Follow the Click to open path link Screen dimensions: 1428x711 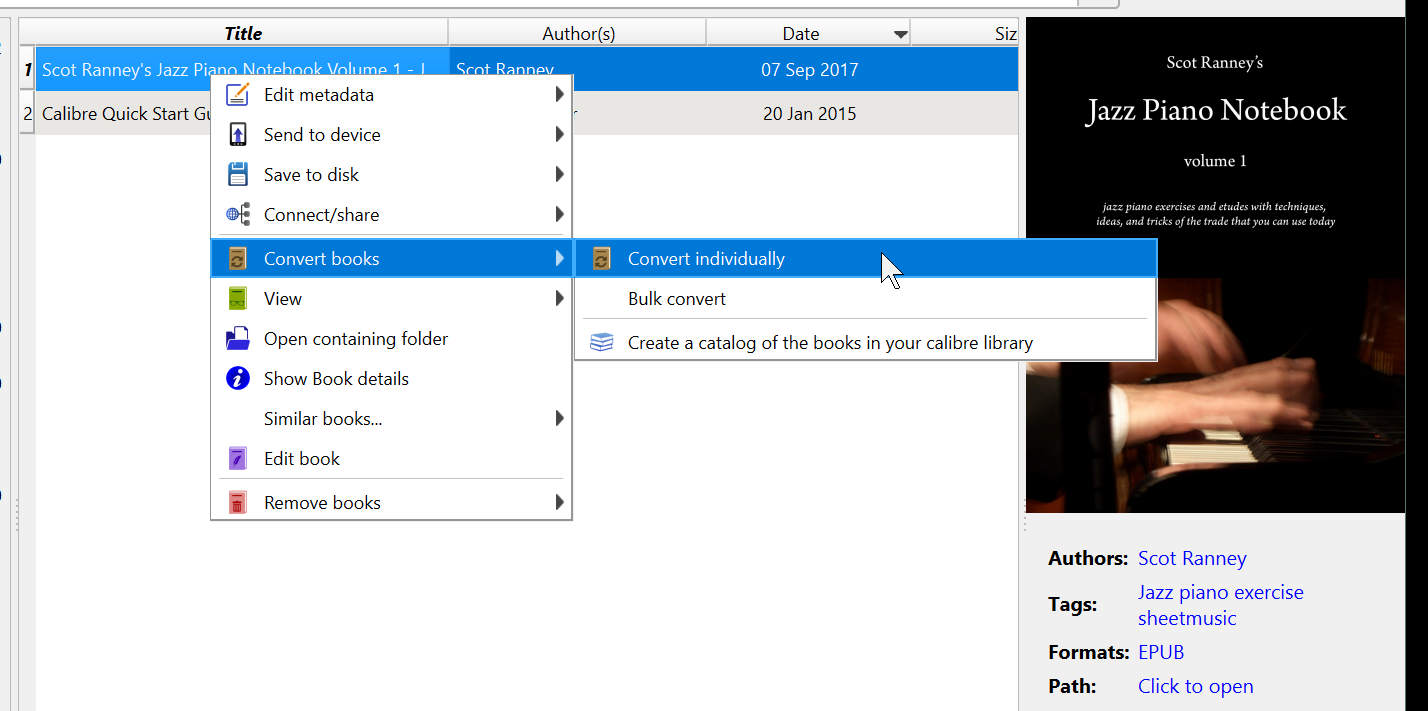click(x=1195, y=687)
